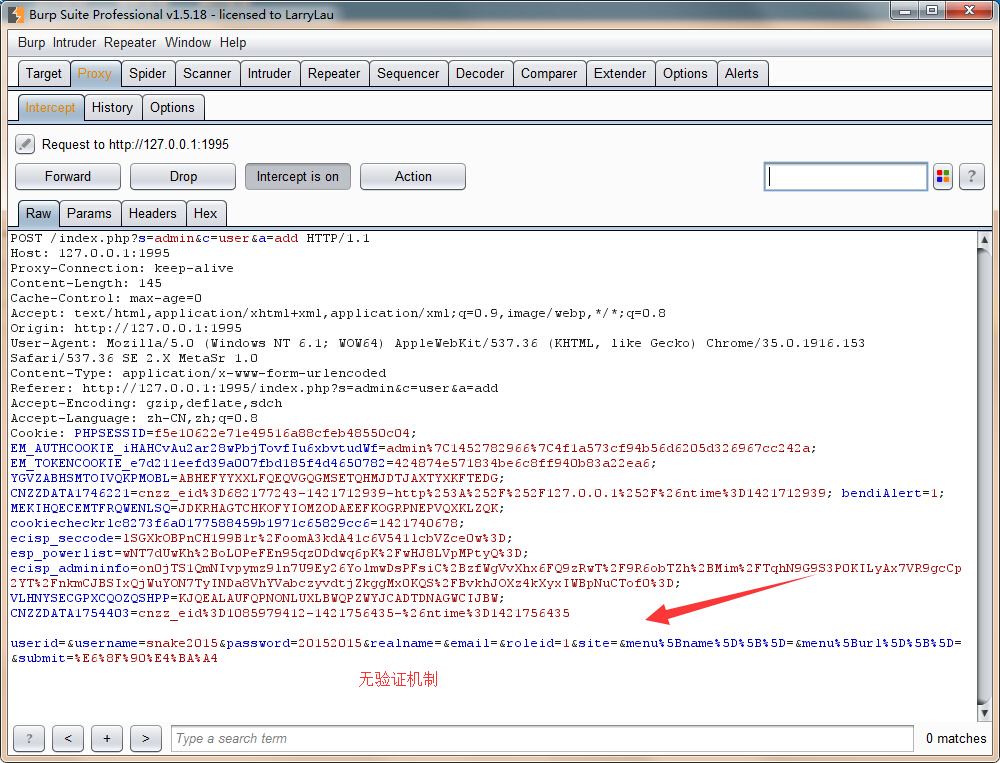This screenshot has width=1000, height=763.
Task: Select the Intercept sub-tab
Action: (x=50, y=107)
